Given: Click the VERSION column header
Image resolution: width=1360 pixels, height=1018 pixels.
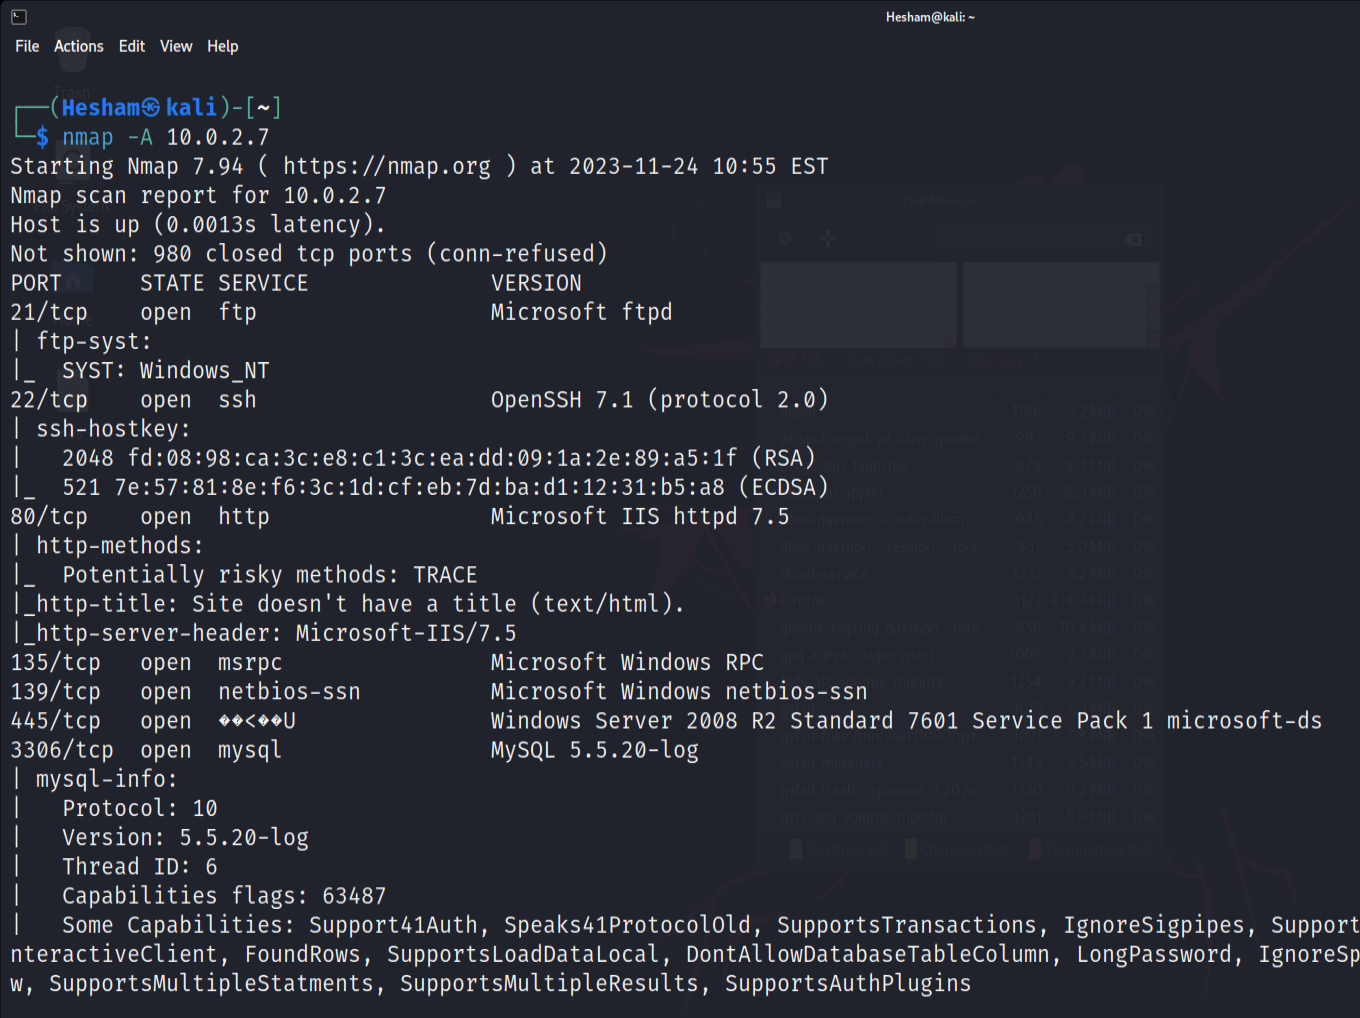Looking at the screenshot, I should coord(536,283).
